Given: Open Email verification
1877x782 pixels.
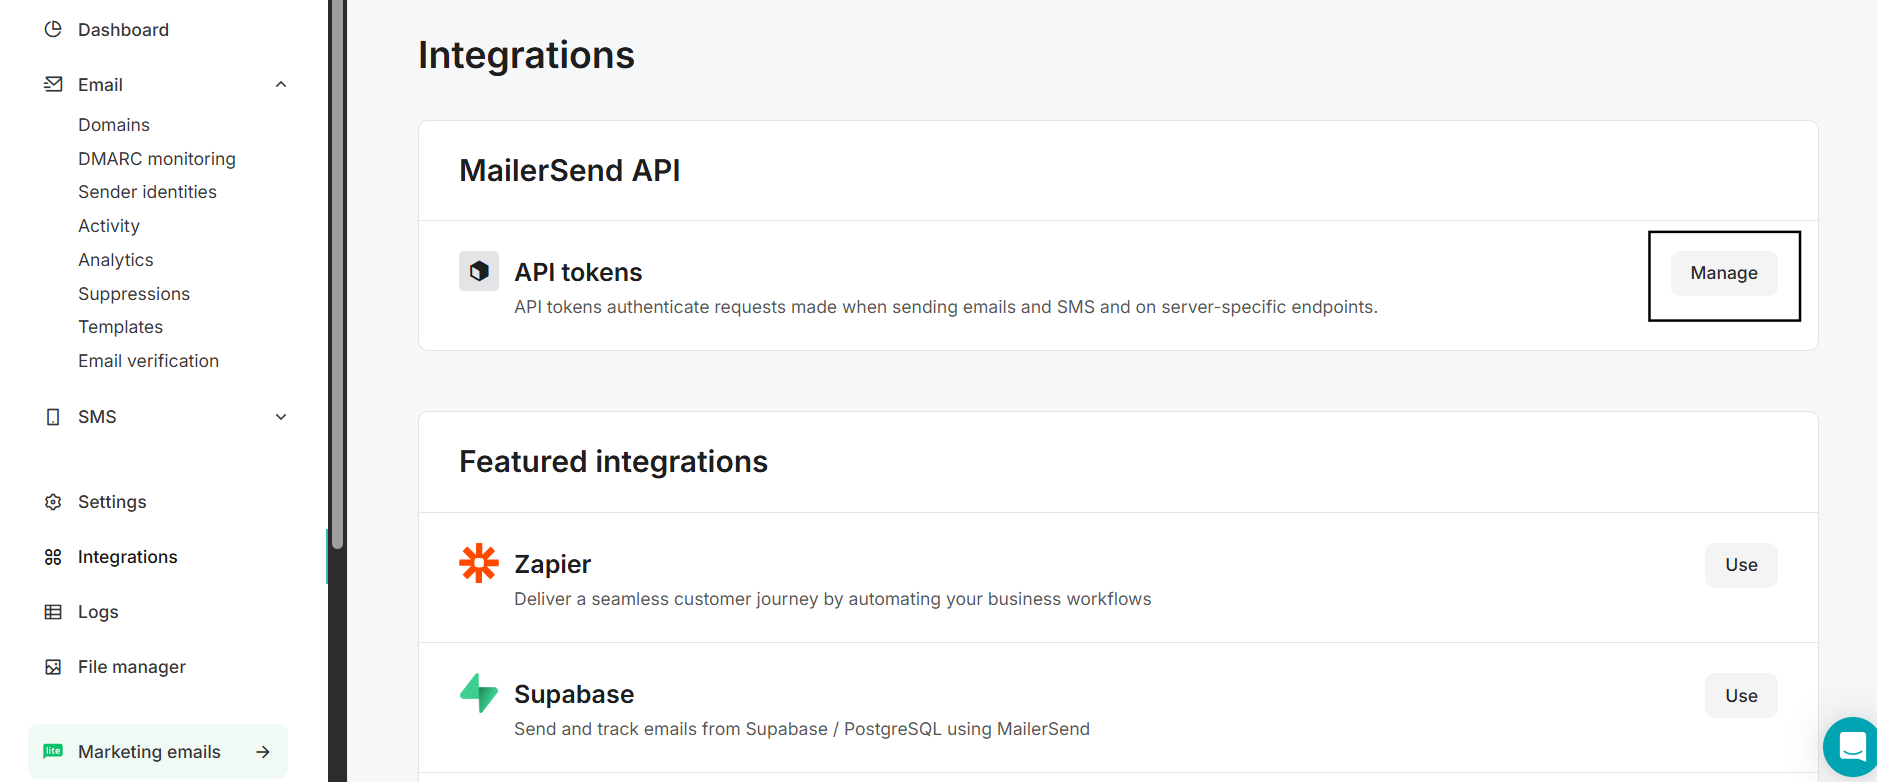Looking at the screenshot, I should point(148,361).
